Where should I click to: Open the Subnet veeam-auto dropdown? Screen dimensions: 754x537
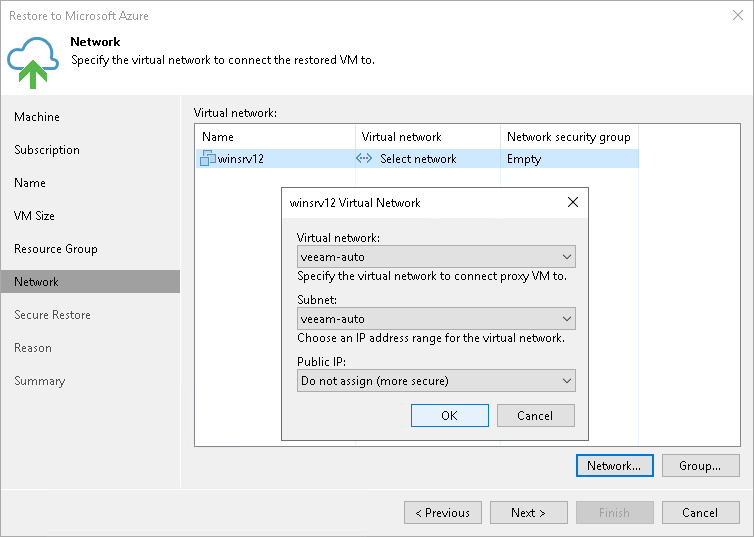click(x=436, y=319)
